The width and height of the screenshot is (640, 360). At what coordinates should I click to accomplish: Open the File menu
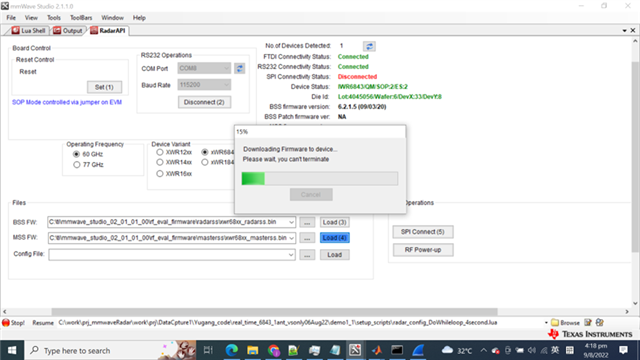tap(11, 18)
